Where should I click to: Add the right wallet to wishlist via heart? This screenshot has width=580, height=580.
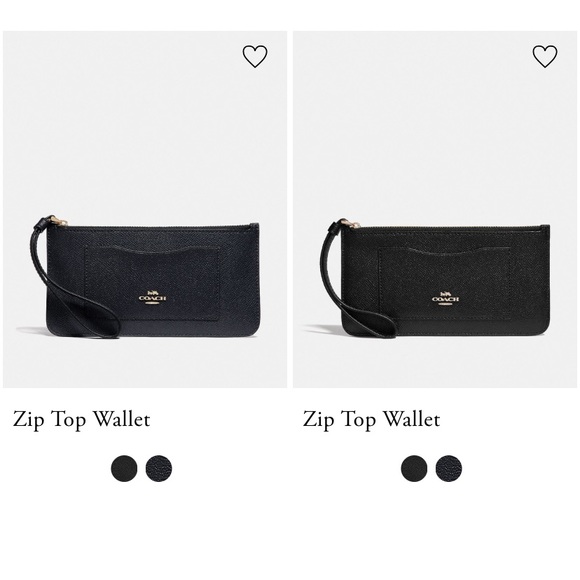point(545,57)
